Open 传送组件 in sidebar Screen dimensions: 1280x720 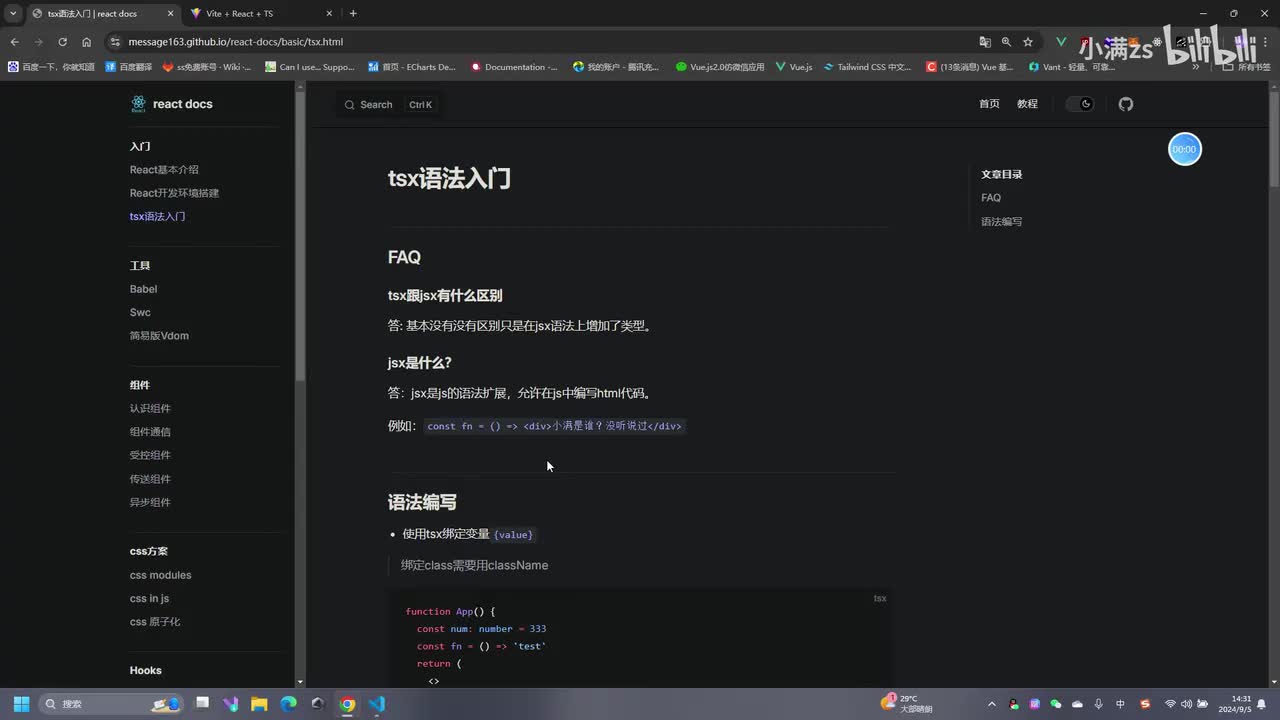coord(150,479)
